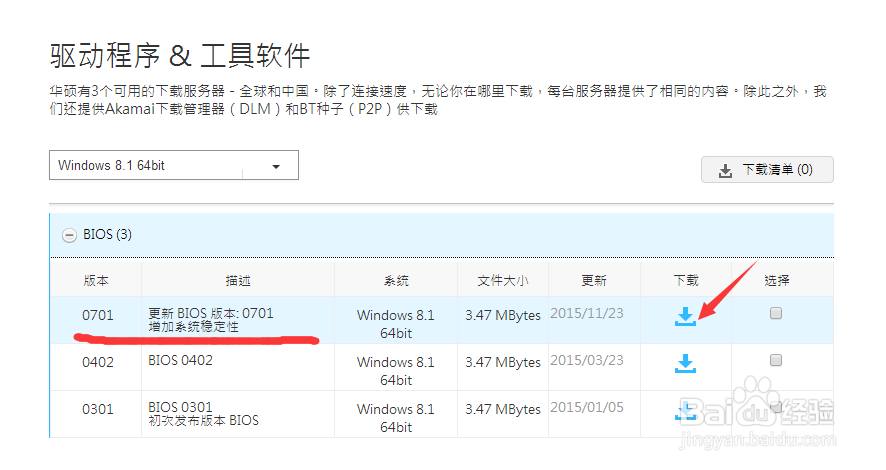The image size is (886, 470).
Task: Download BIOS version 0701
Action: point(685,316)
